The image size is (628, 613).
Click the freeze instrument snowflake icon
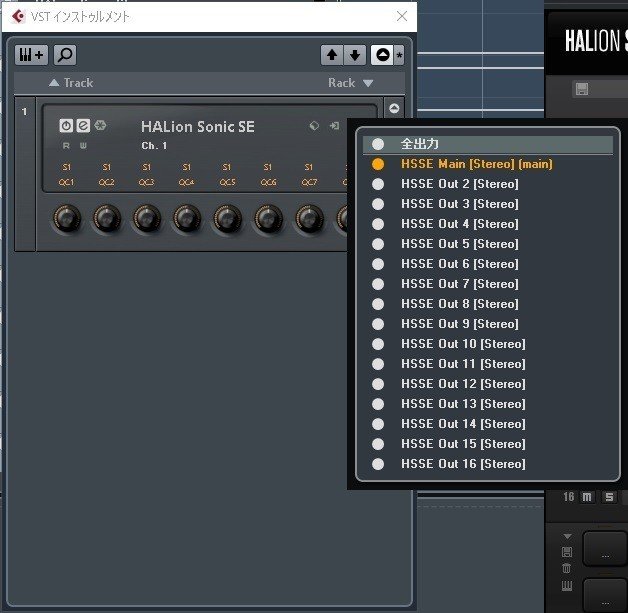coord(100,126)
